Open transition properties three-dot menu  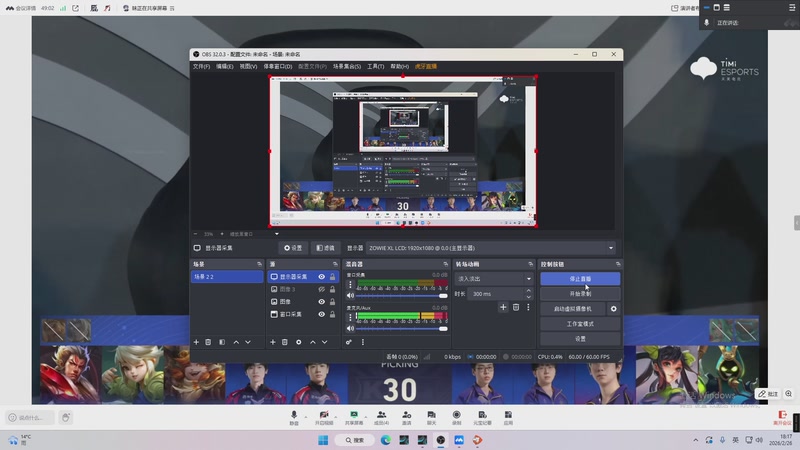(528, 307)
